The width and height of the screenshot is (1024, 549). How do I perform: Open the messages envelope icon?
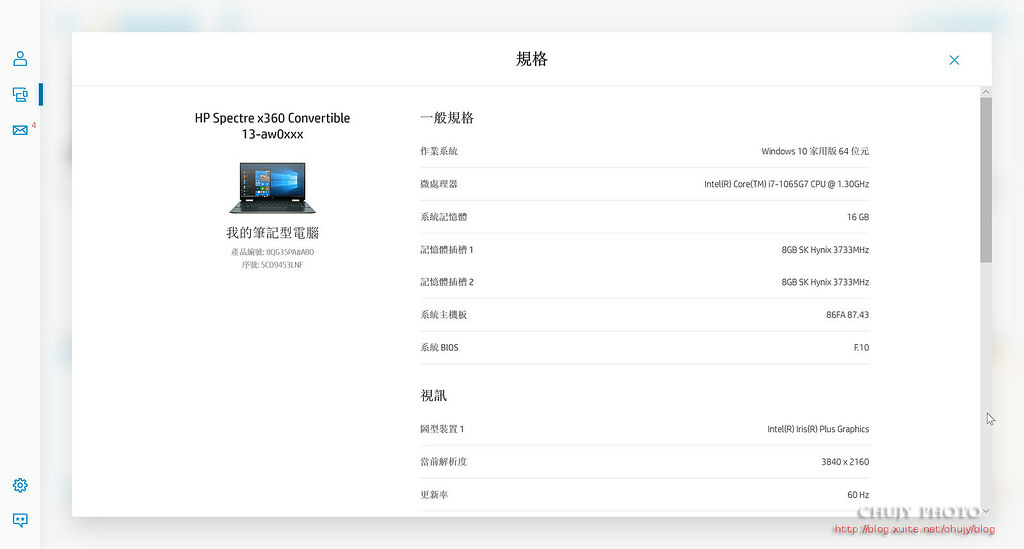20,130
